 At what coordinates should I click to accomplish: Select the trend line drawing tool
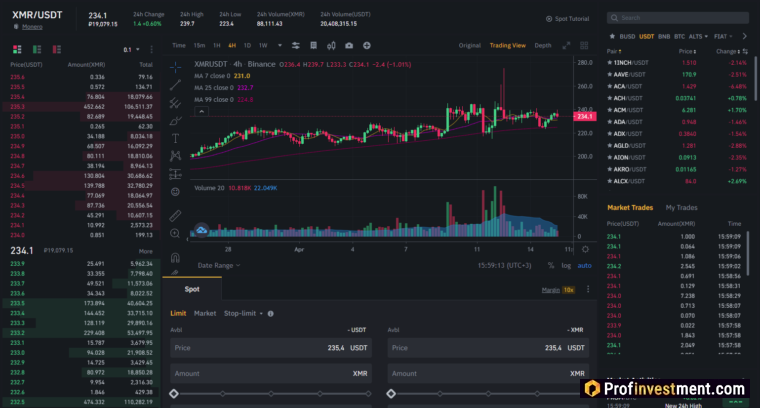pyautogui.click(x=175, y=85)
